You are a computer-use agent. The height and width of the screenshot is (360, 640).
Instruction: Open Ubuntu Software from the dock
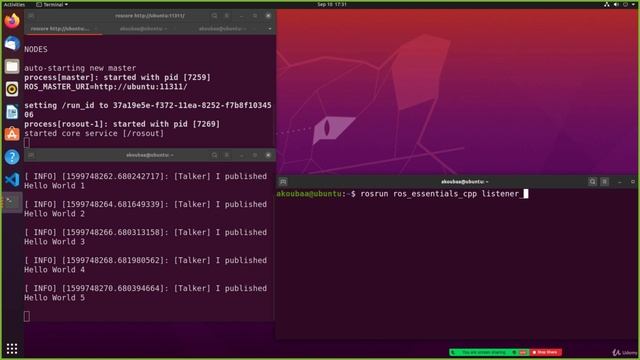[12, 134]
